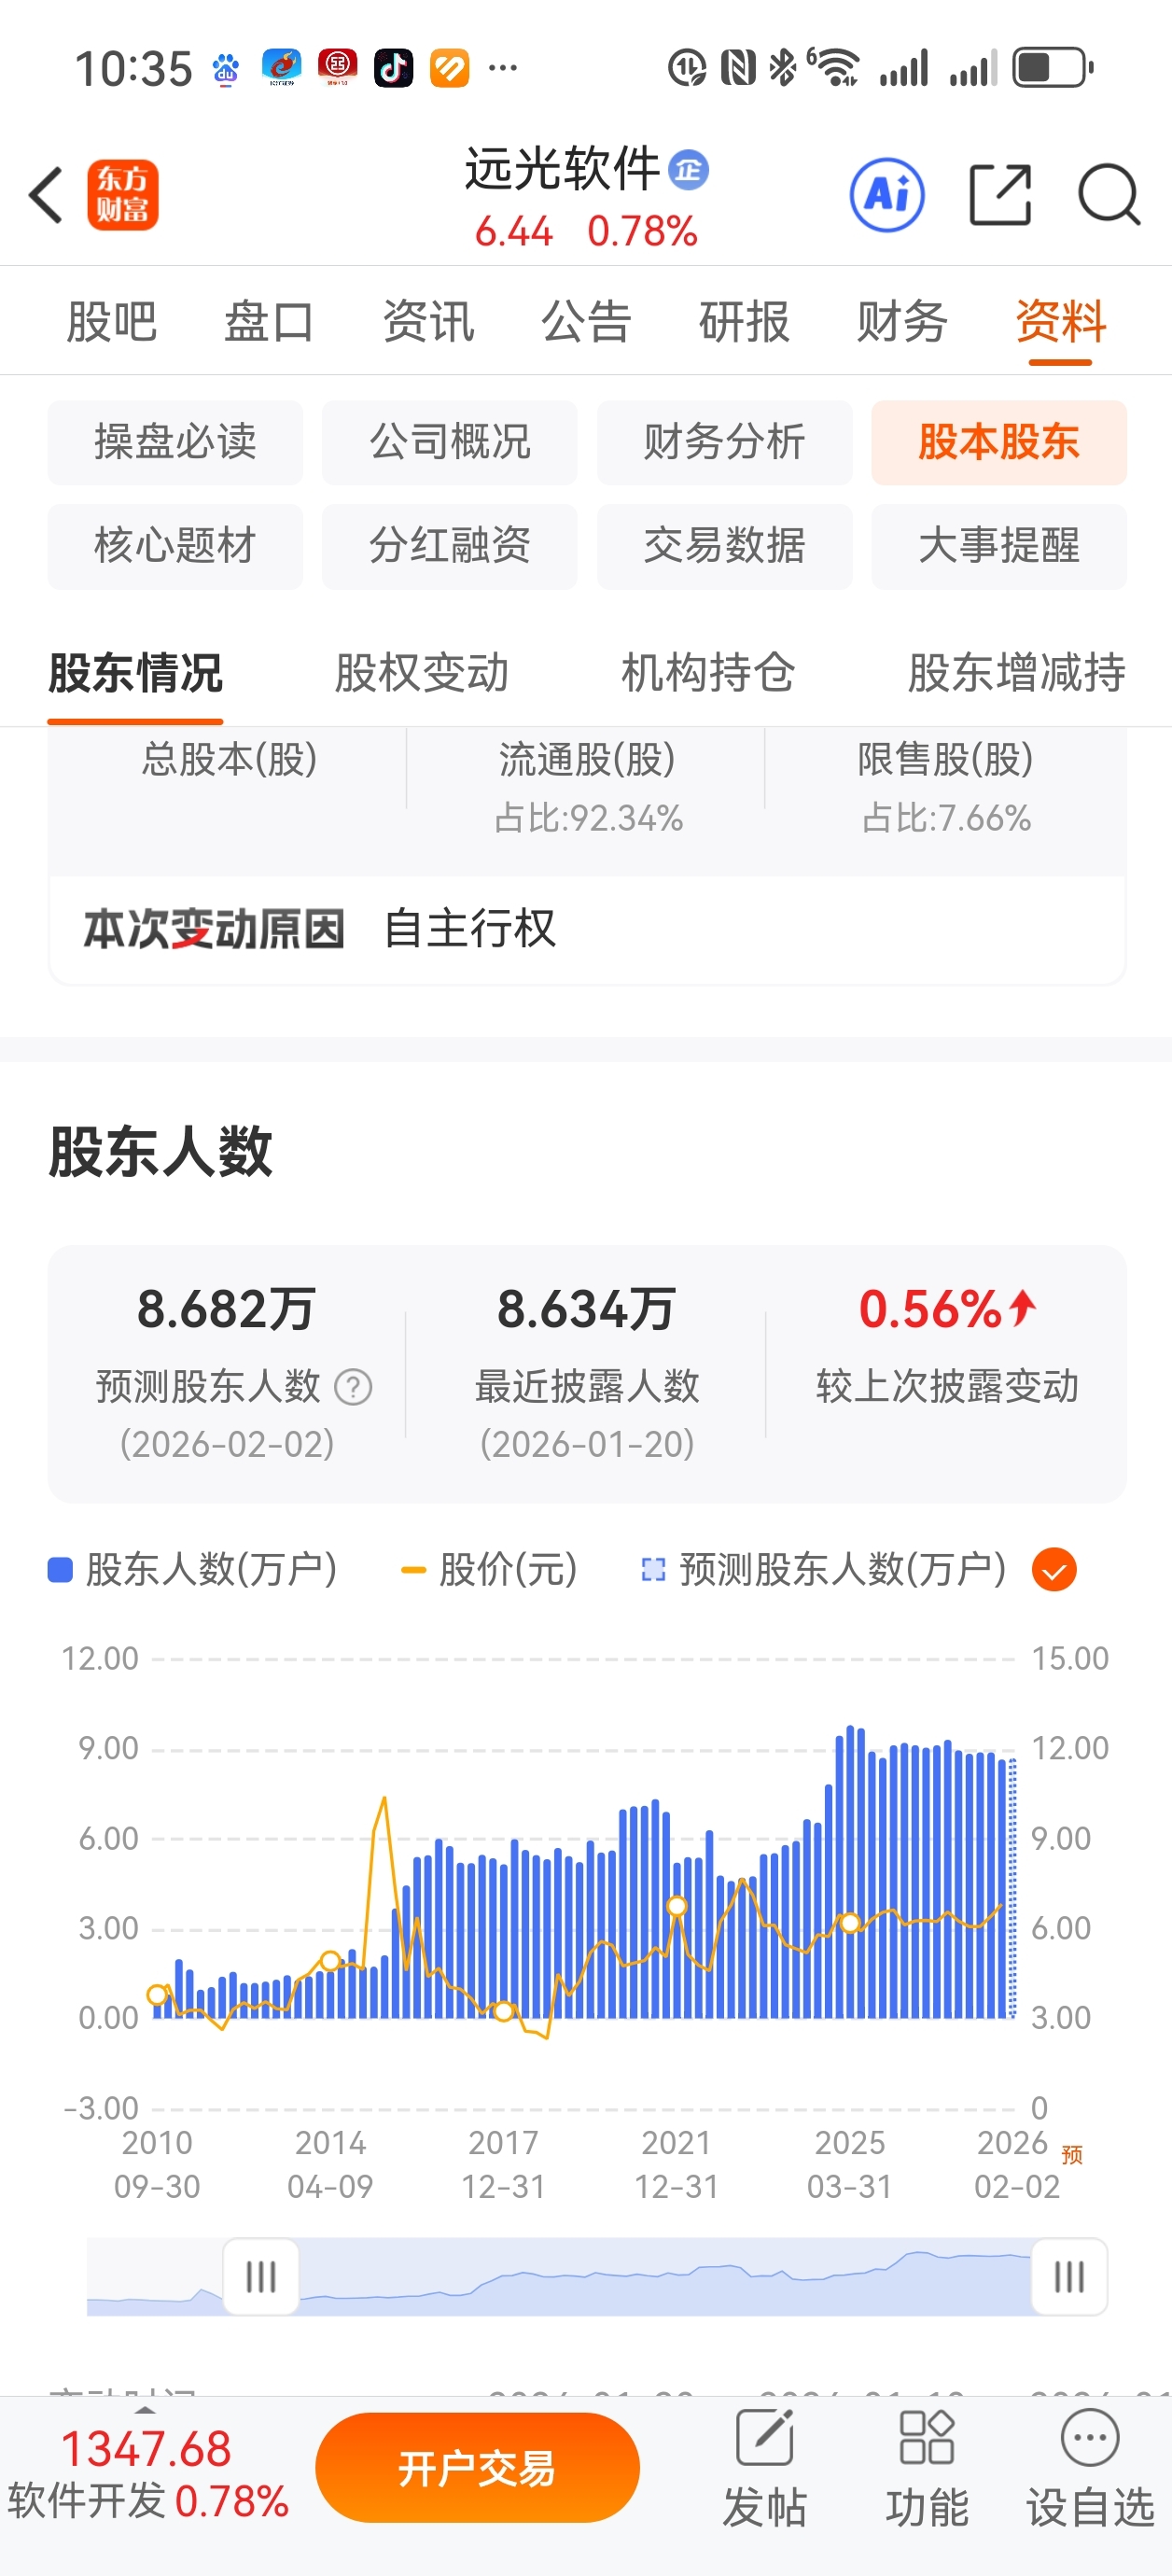Switch to the 盘口 tab
1172x2576 pixels.
(x=270, y=321)
